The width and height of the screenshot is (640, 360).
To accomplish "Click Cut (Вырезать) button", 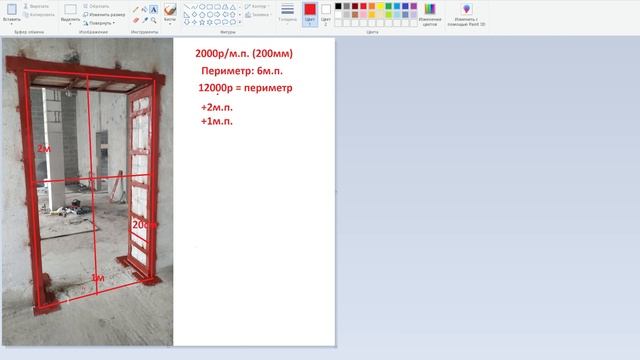I will point(36,6).
